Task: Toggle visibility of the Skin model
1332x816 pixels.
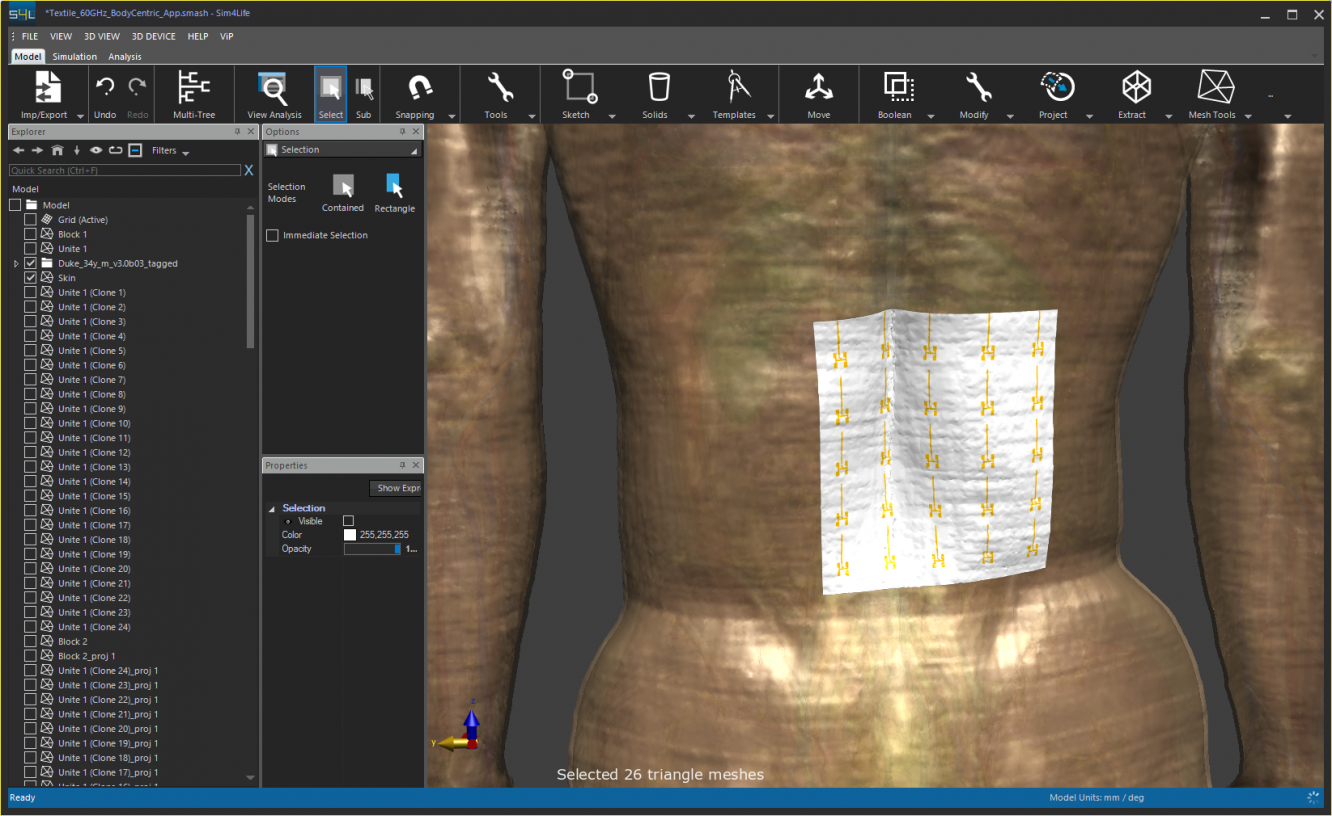Action: pos(30,277)
